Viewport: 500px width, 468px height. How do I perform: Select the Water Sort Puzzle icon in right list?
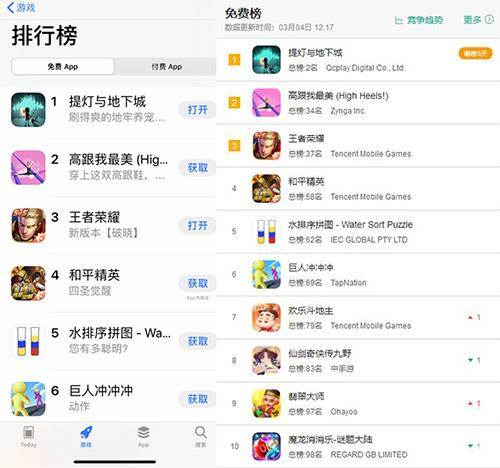click(x=266, y=231)
